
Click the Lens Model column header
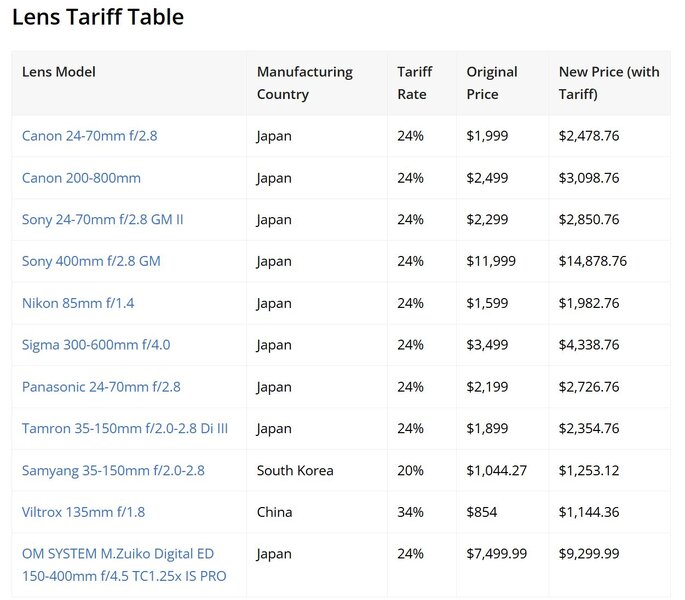pos(59,72)
